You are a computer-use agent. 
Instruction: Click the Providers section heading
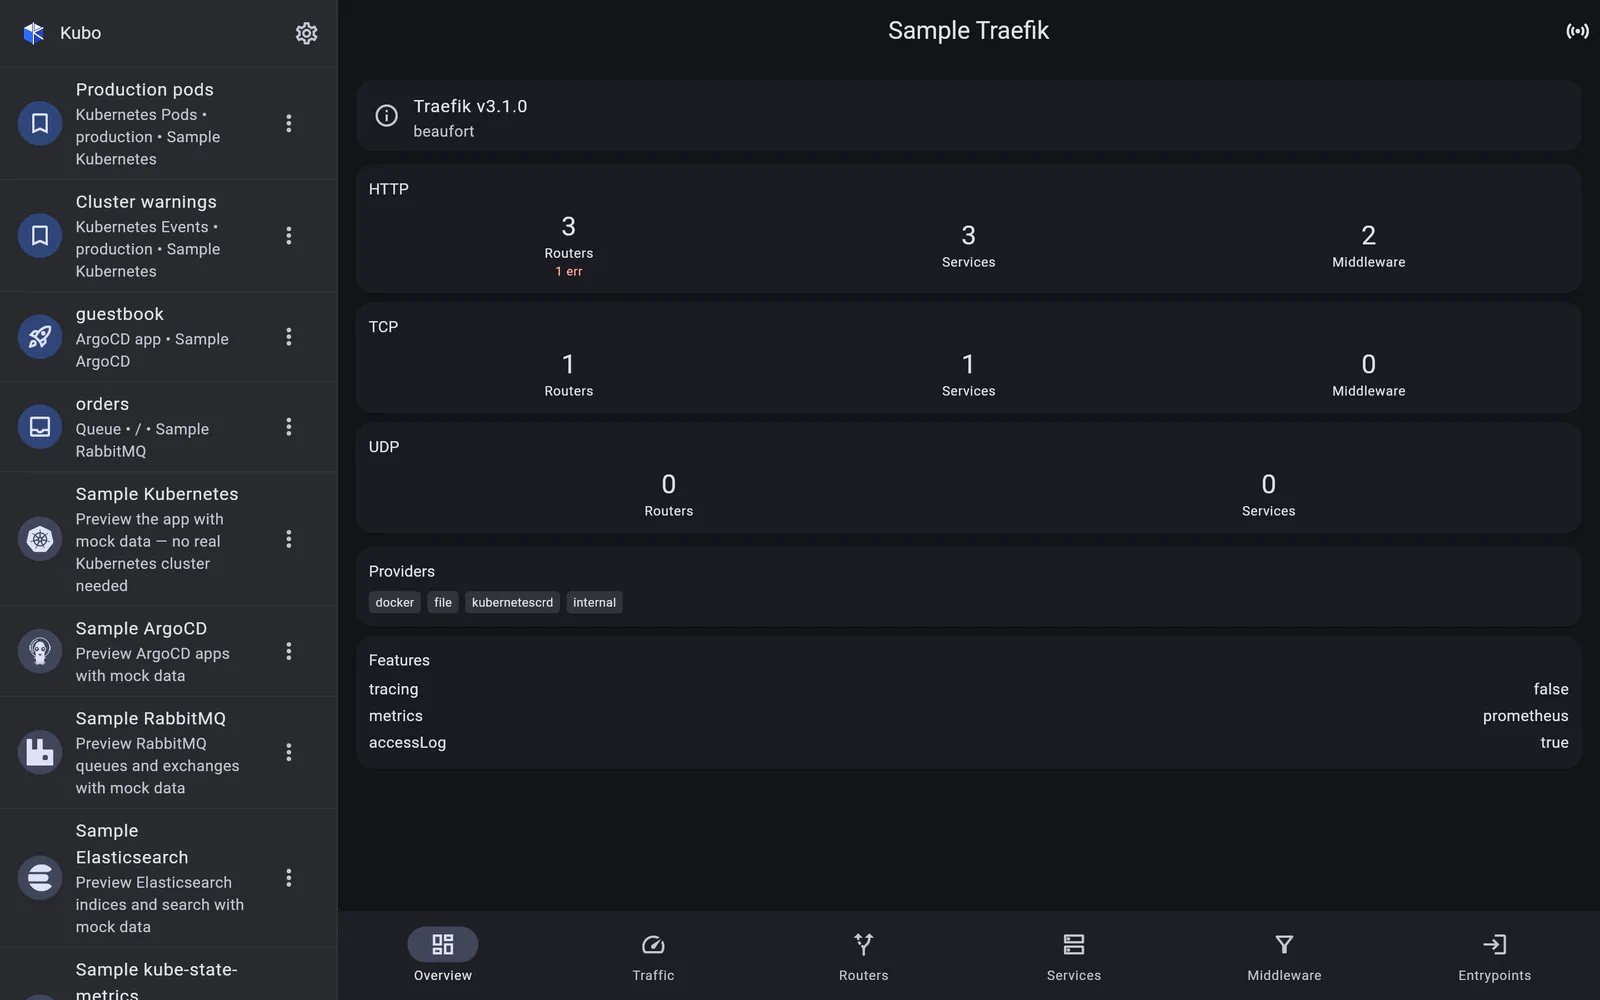401,571
